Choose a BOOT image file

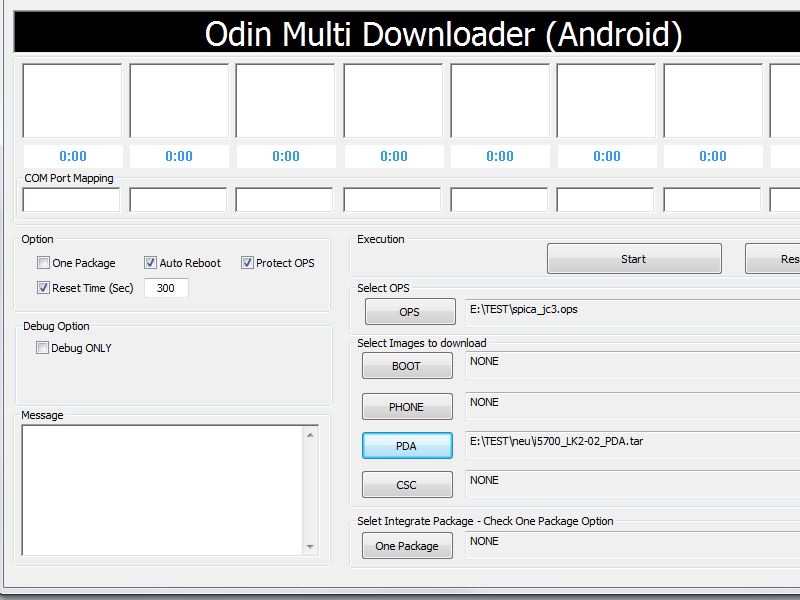click(407, 366)
